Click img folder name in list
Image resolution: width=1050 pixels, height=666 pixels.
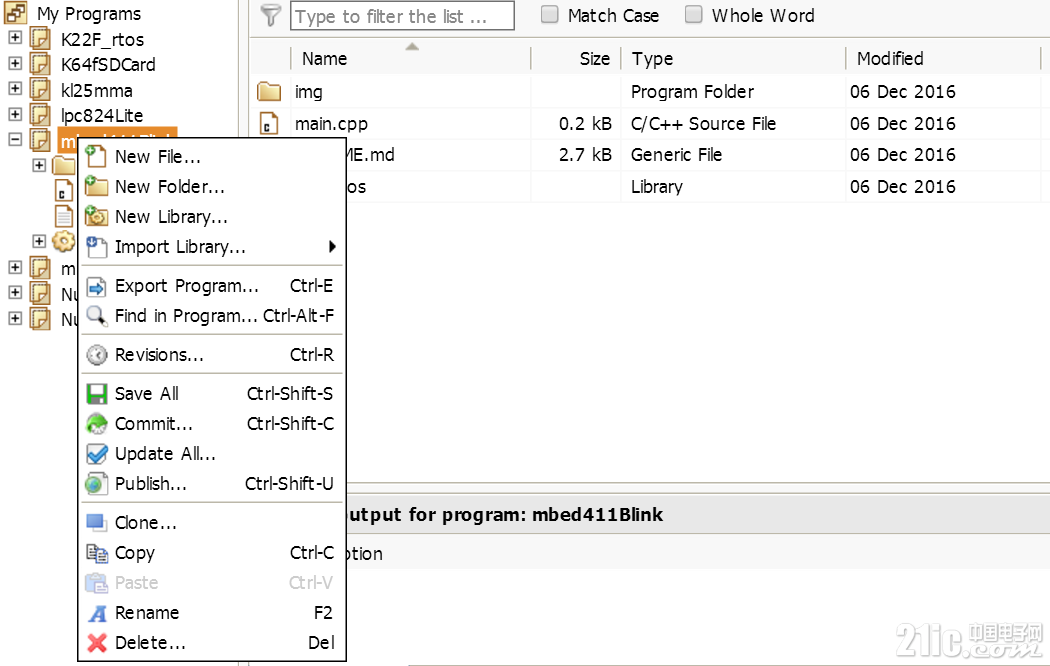tap(309, 92)
